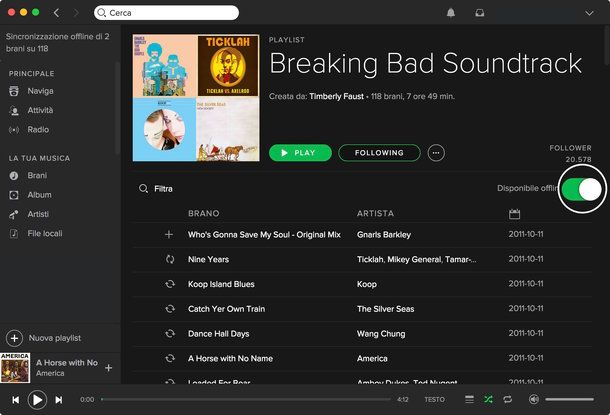The height and width of the screenshot is (415, 610).
Task: Create a Nuova playlist
Action: [44, 338]
